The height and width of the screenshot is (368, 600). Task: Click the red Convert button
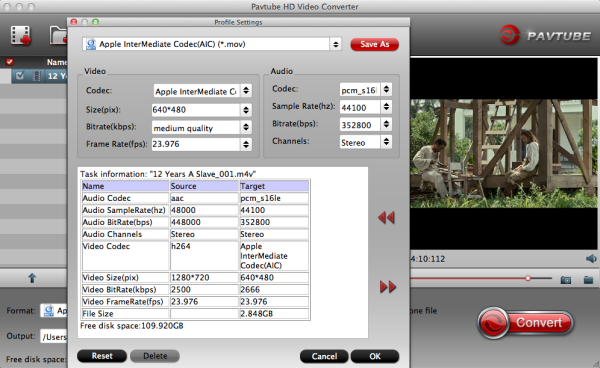(525, 323)
